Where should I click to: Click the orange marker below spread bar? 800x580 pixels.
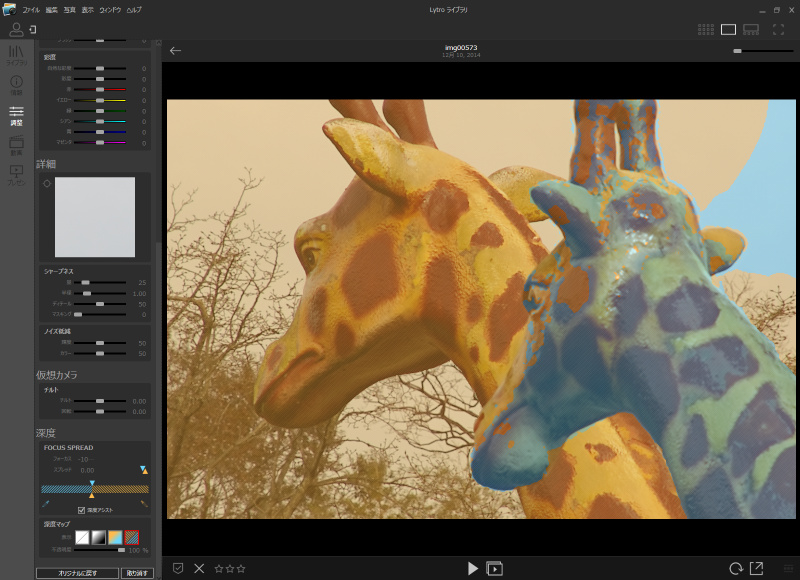click(x=92, y=495)
